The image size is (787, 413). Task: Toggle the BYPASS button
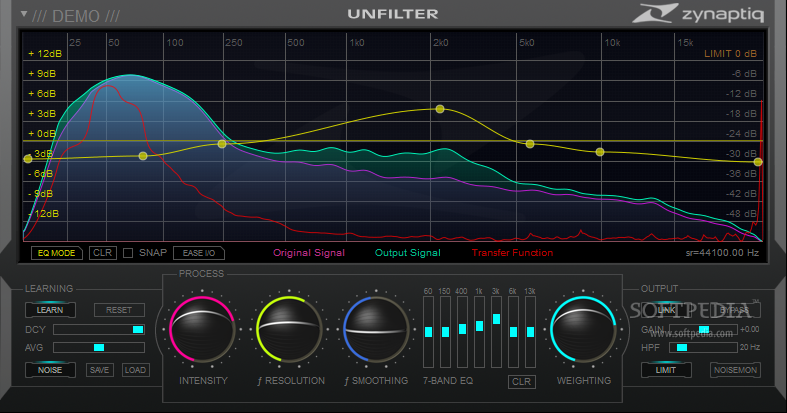pyautogui.click(x=735, y=310)
